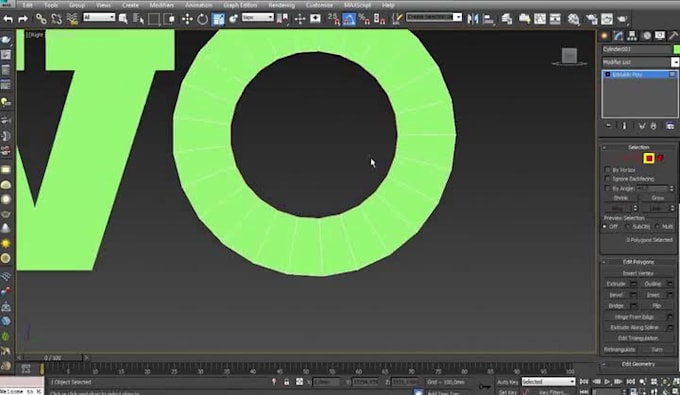The height and width of the screenshot is (395, 680).
Task: Open the Group menu
Action: (x=77, y=5)
